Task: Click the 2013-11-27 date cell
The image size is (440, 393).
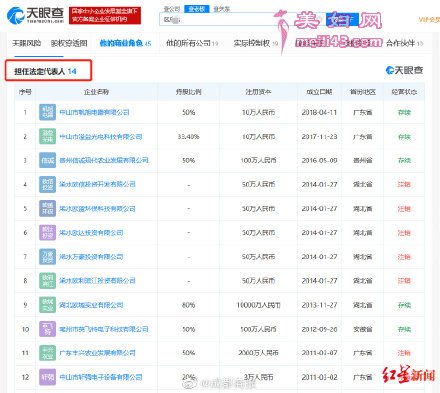Action: [319, 305]
